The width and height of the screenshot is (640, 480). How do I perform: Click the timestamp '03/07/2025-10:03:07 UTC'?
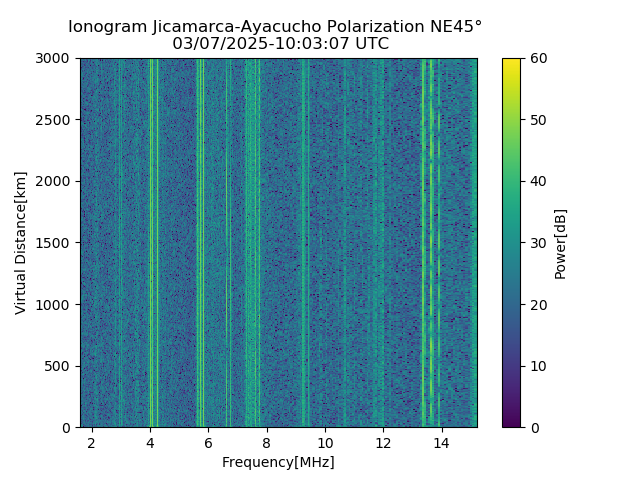pyautogui.click(x=280, y=44)
